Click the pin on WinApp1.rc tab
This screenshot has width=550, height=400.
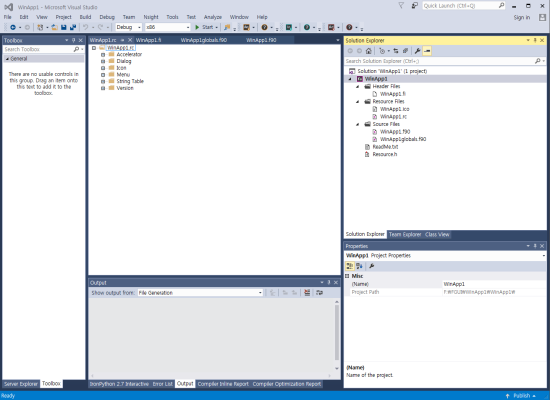coord(122,40)
